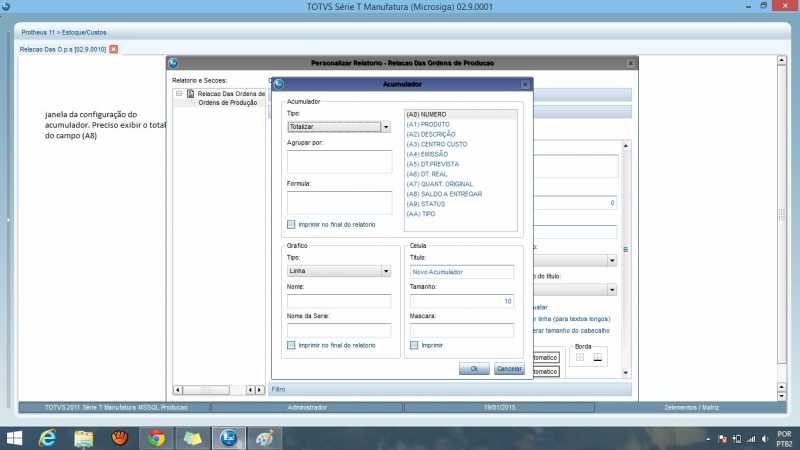Select (A1) PRODUTO in field list
The width and height of the screenshot is (800, 450).
[x=461, y=124]
